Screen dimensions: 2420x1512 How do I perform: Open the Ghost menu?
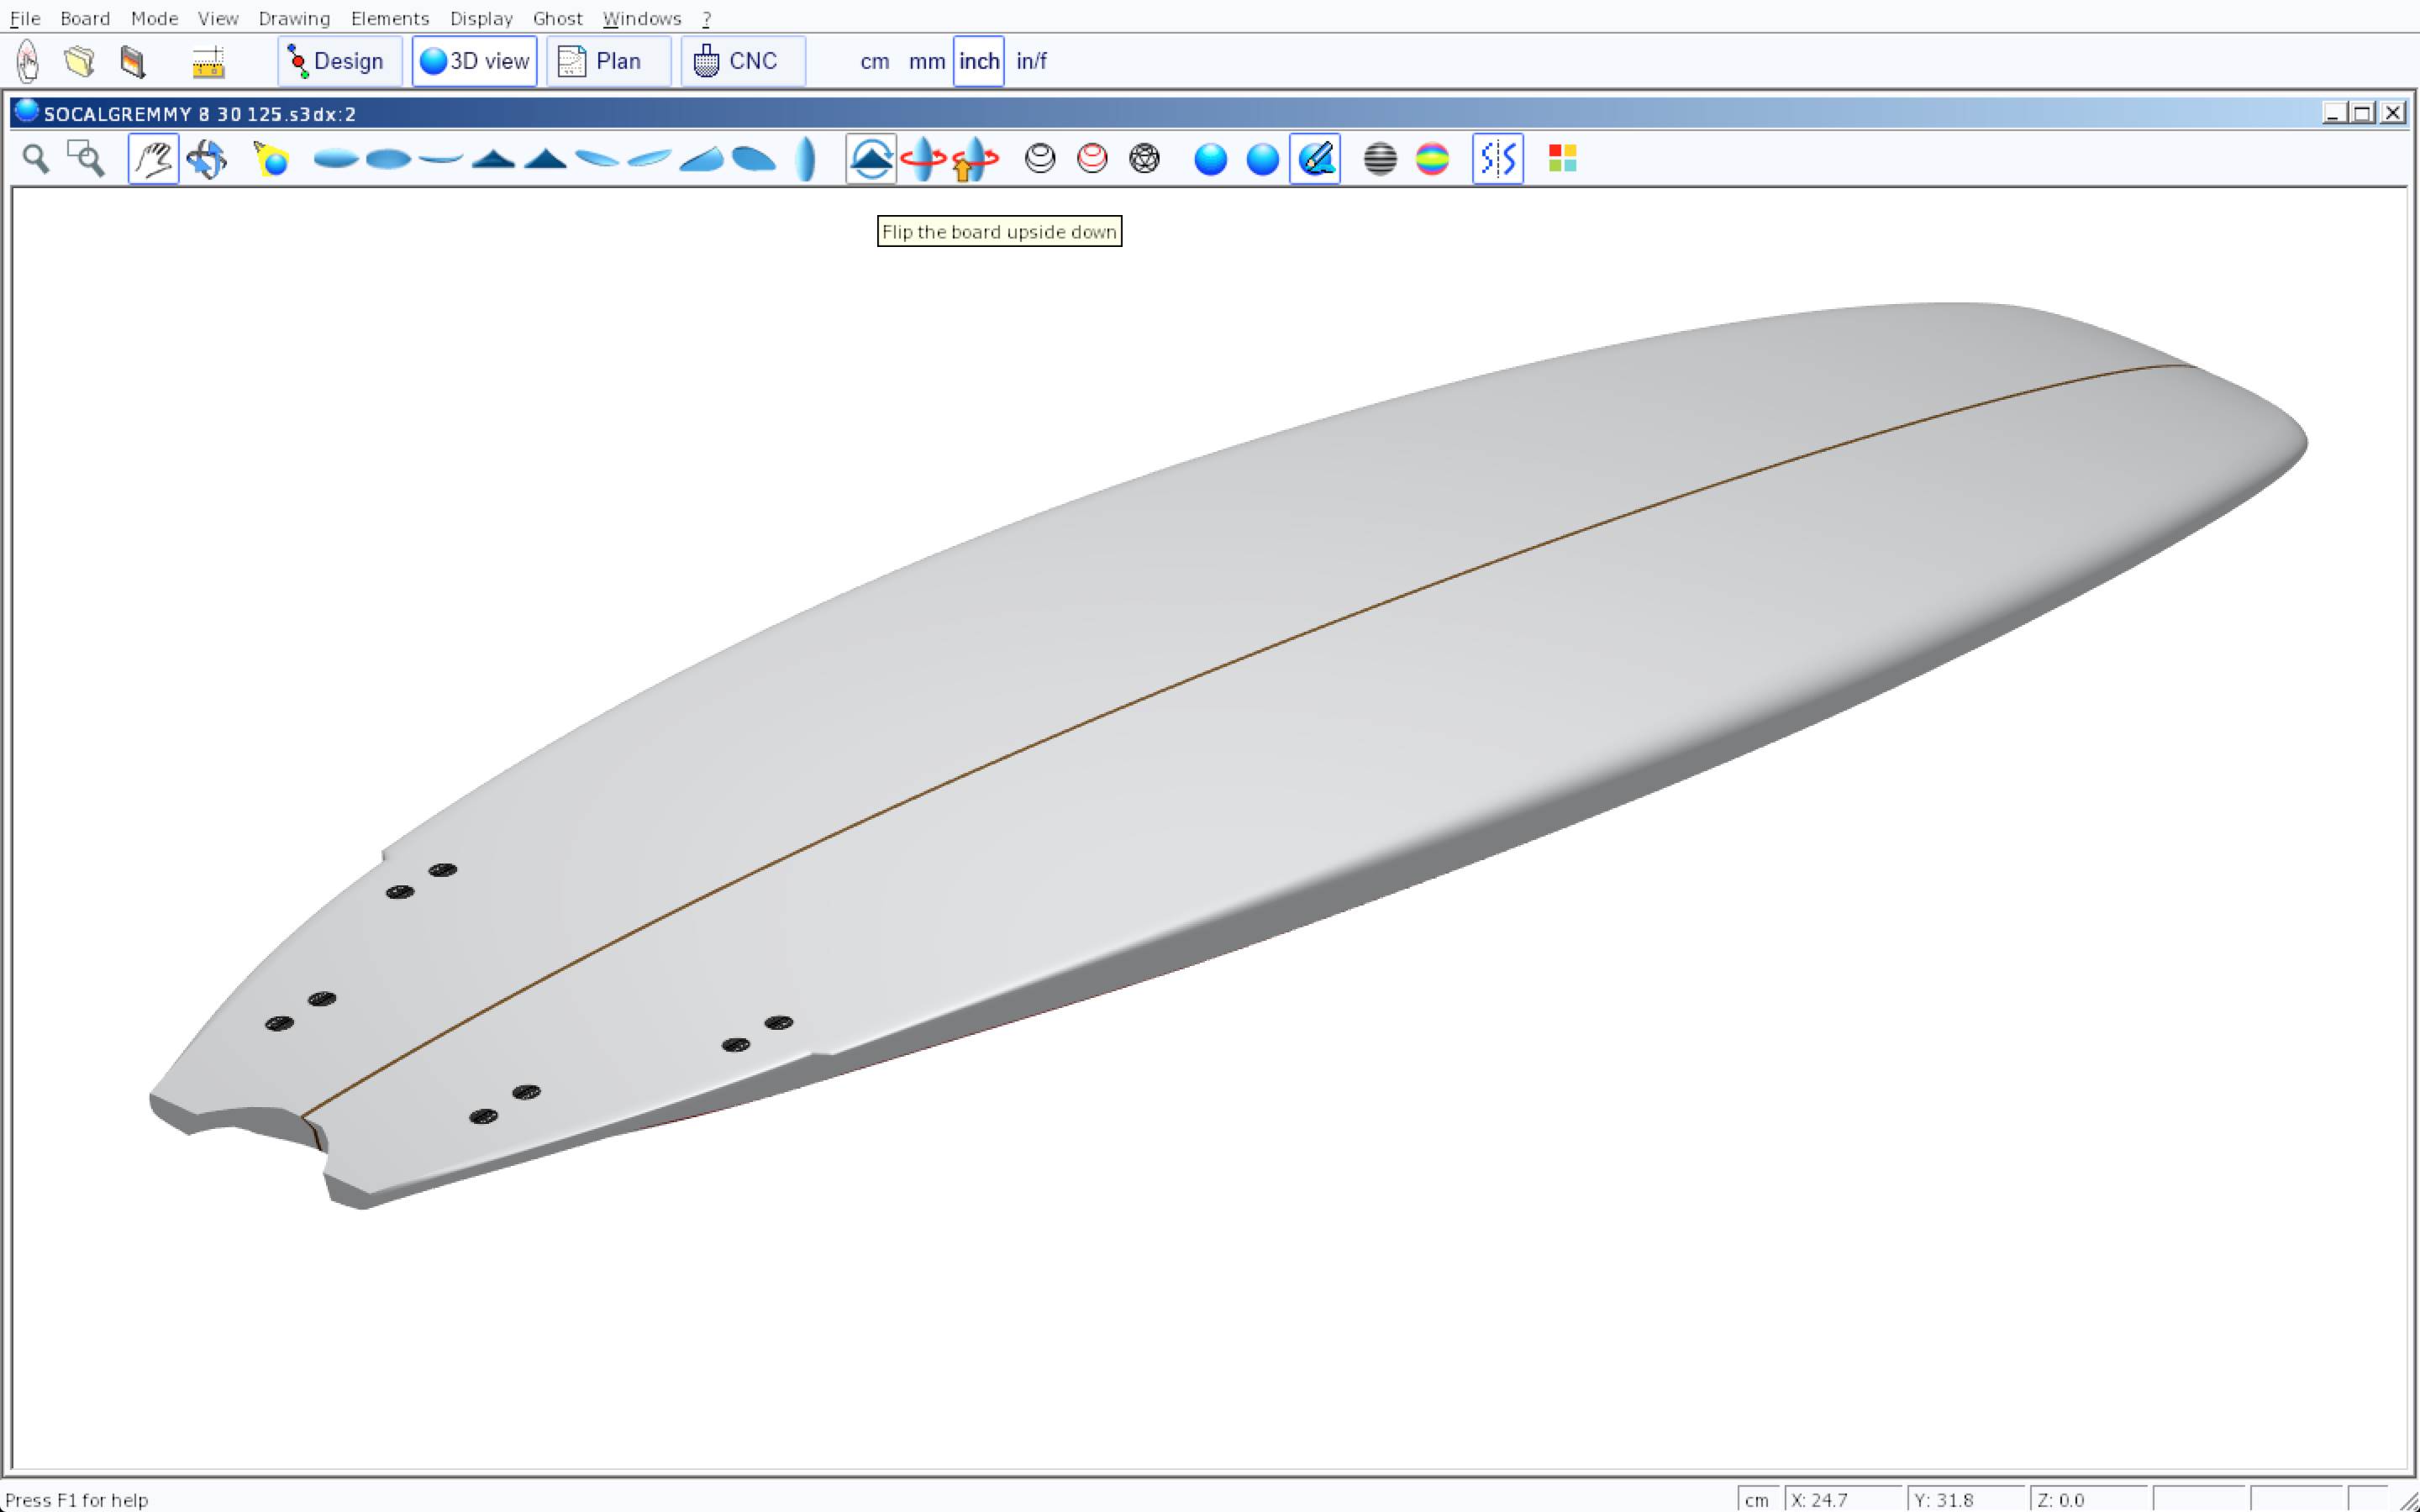click(557, 18)
